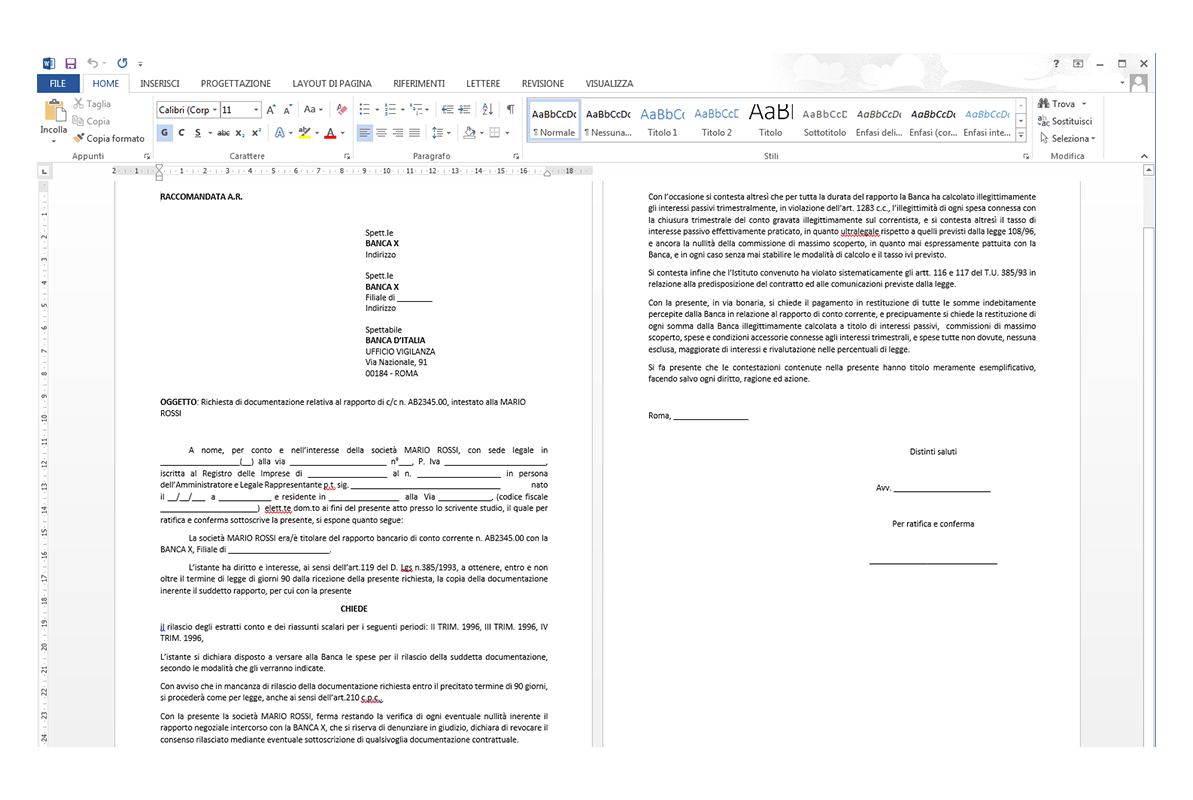The width and height of the screenshot is (1193, 800).
Task: Click the red font color swatch
Action: [x=330, y=133]
